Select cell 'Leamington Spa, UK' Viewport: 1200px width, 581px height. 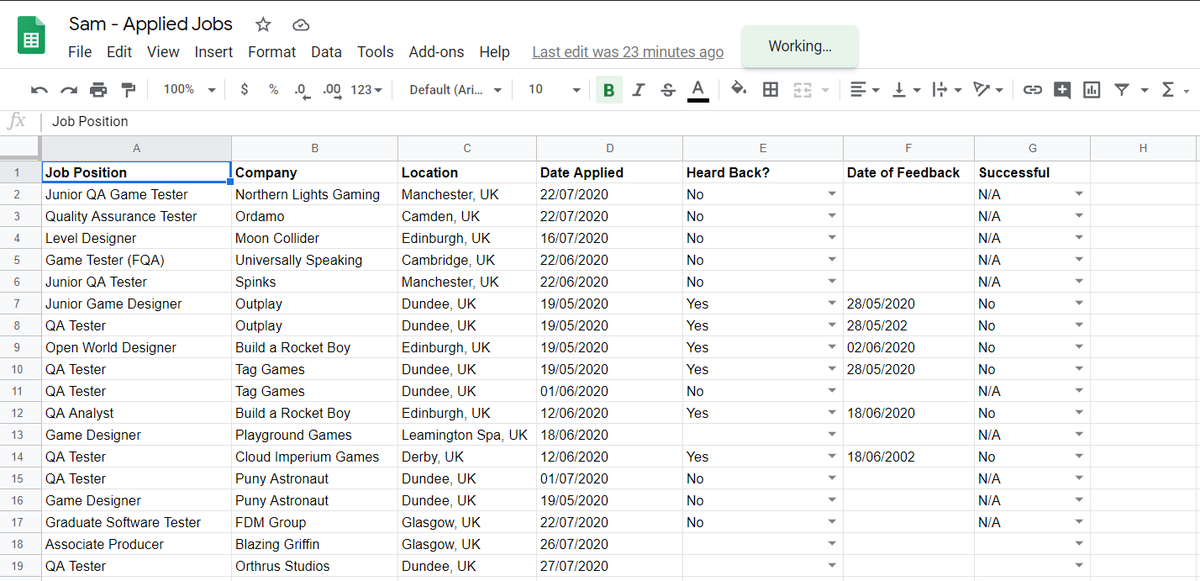click(x=467, y=435)
